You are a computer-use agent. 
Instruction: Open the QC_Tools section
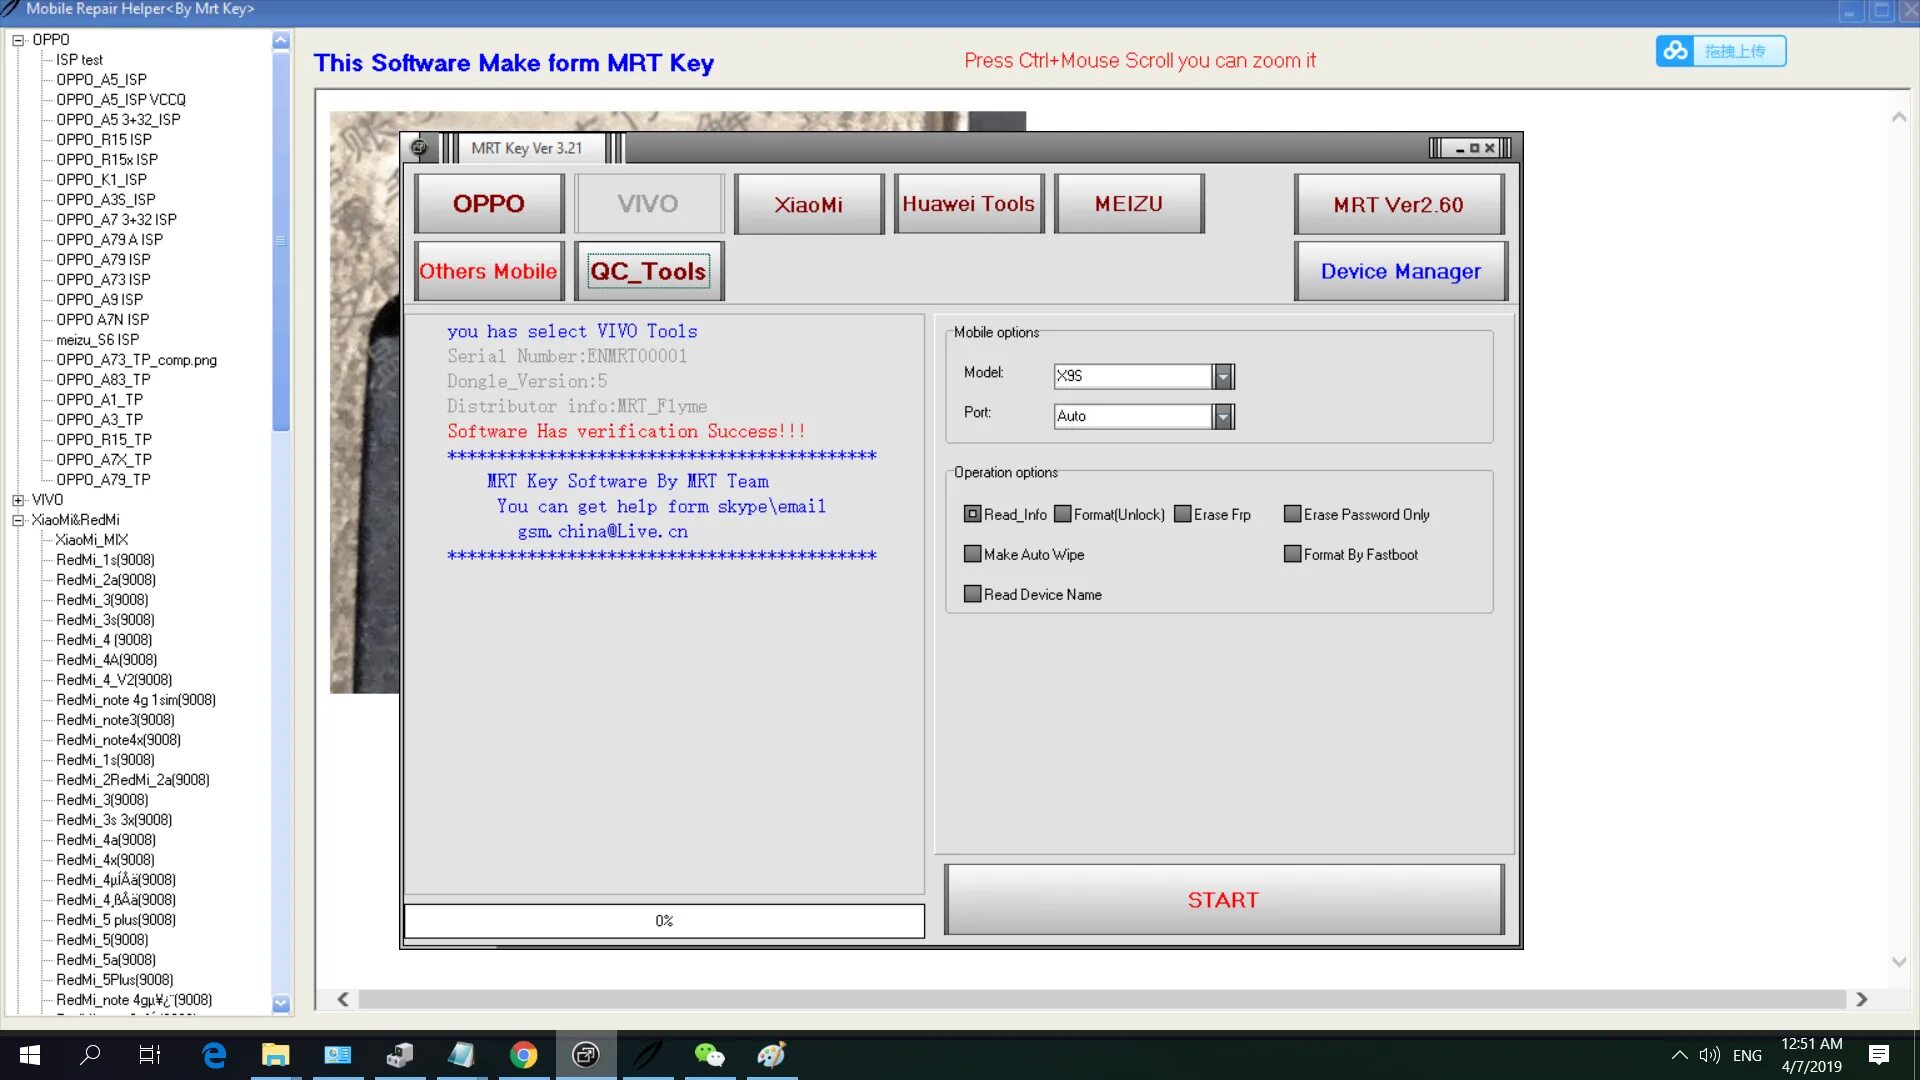coord(648,270)
